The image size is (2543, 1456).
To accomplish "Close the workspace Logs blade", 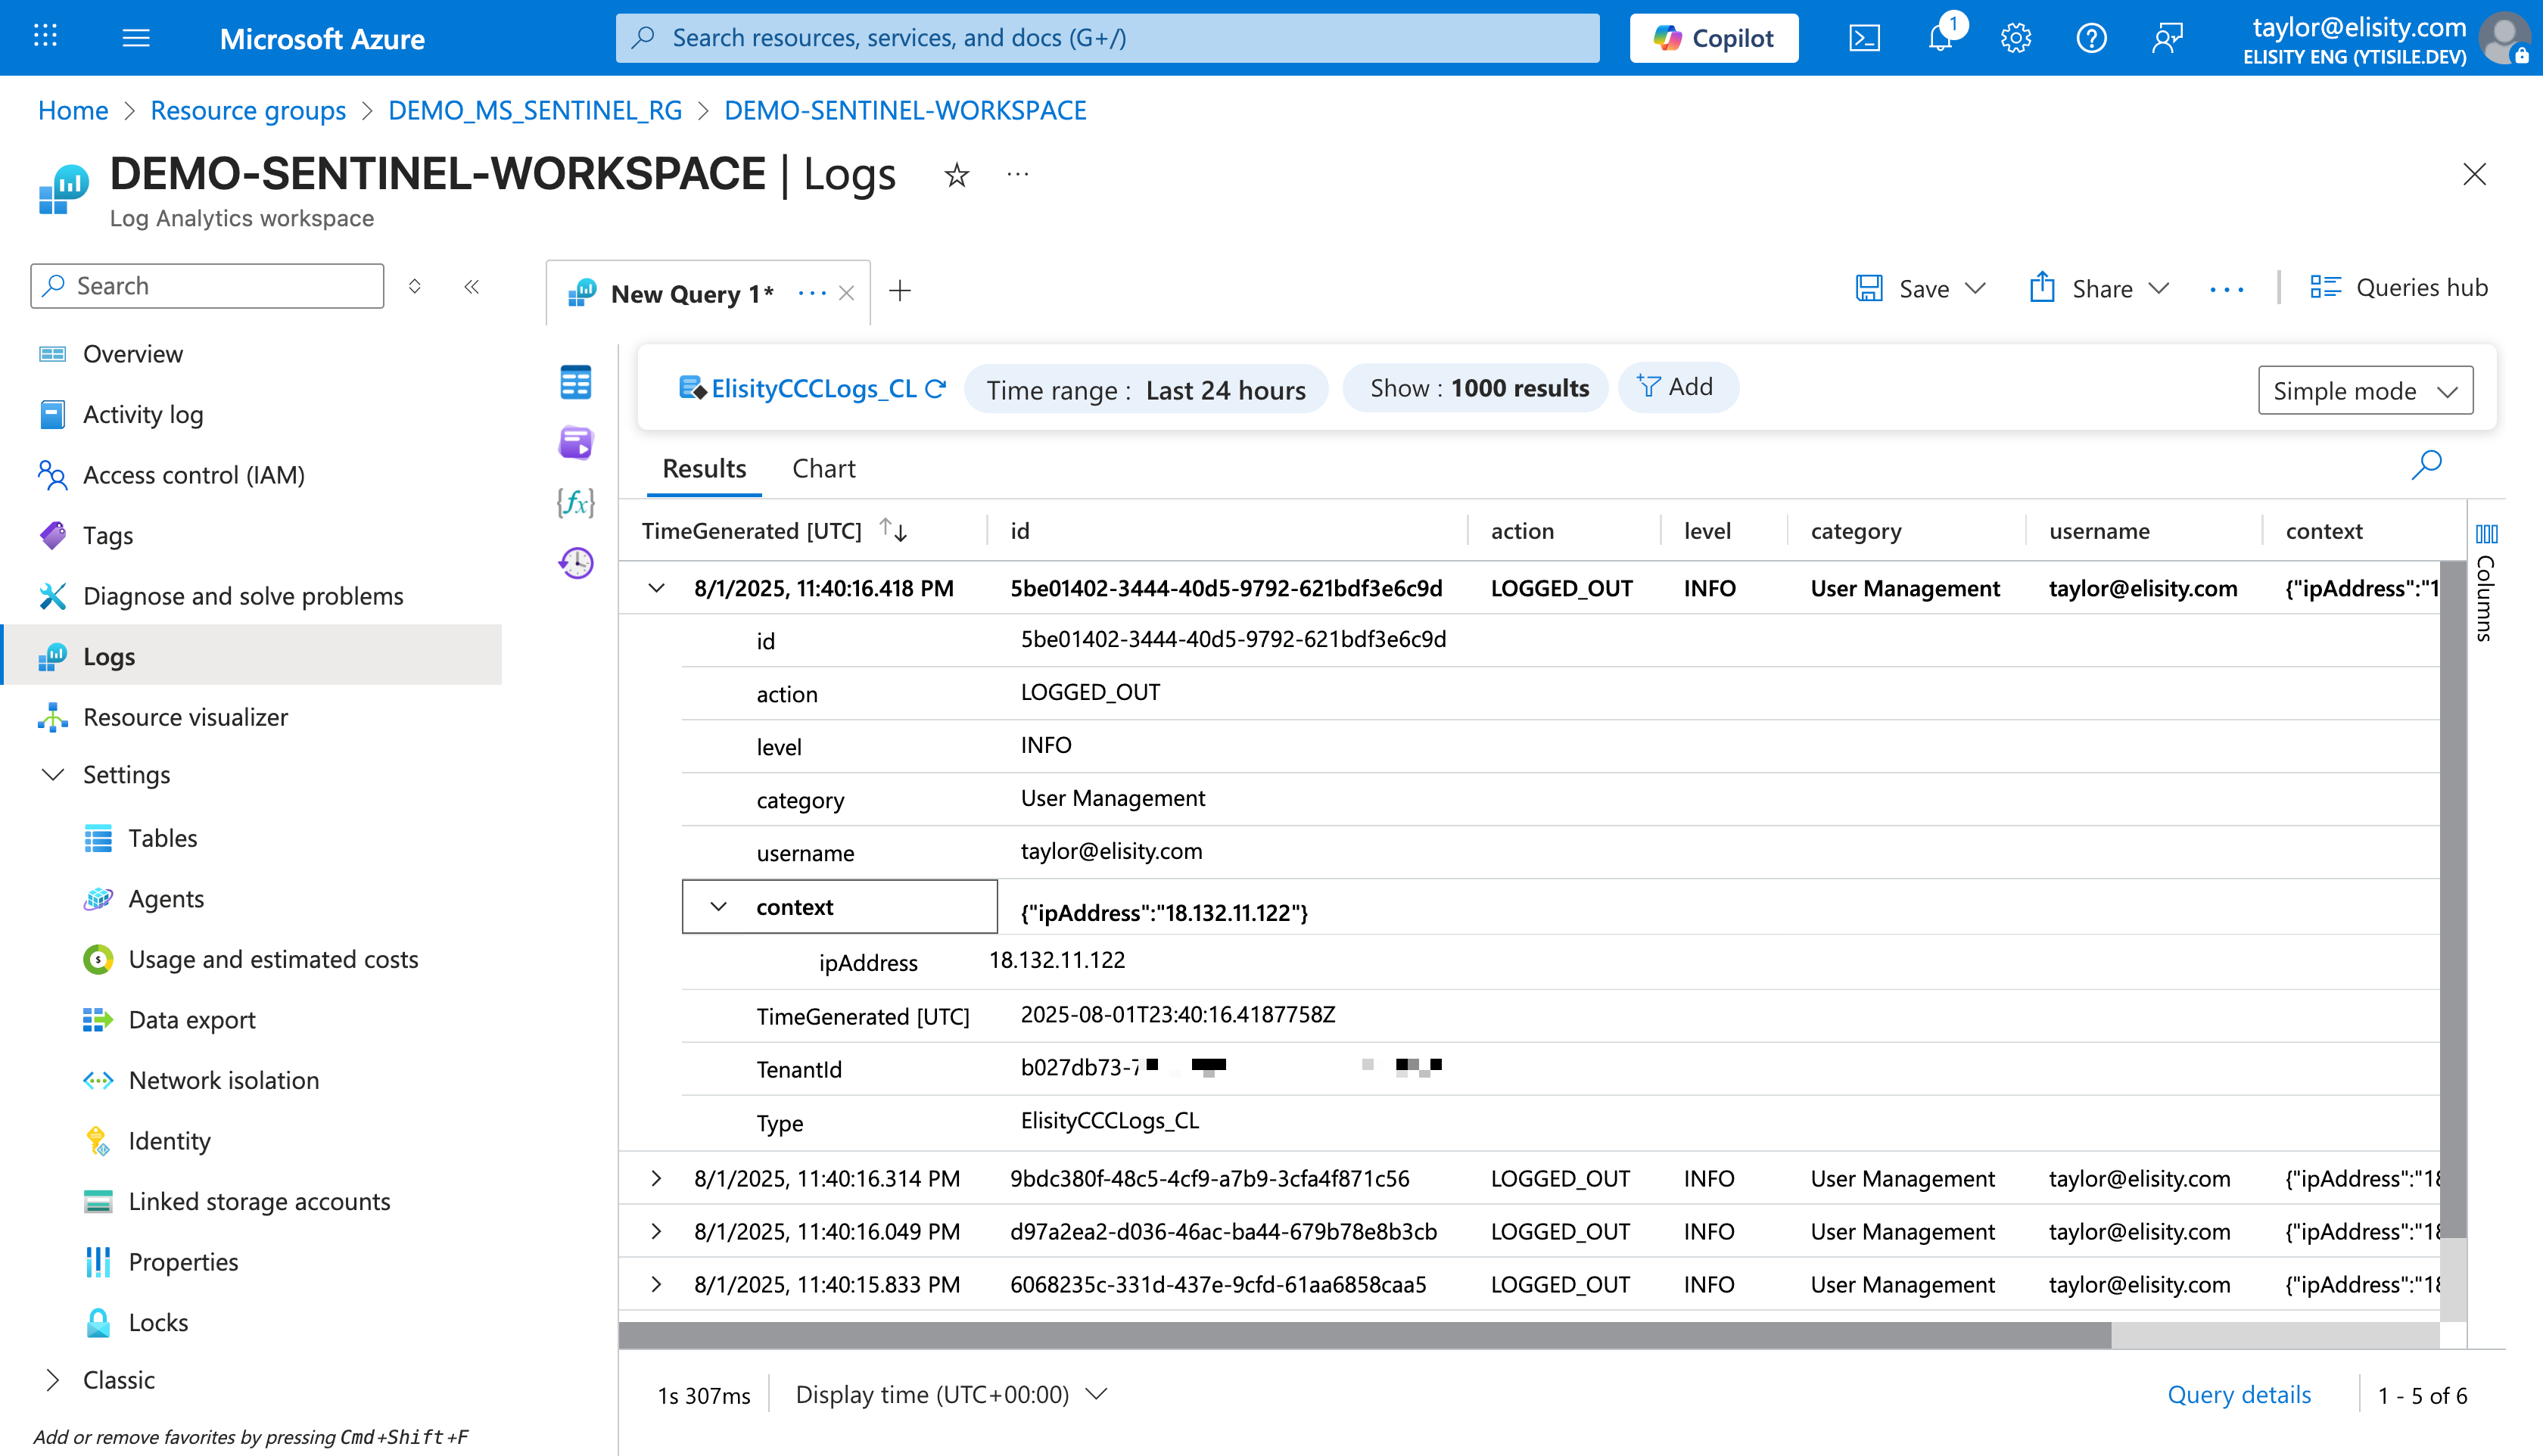I will coord(2474,175).
